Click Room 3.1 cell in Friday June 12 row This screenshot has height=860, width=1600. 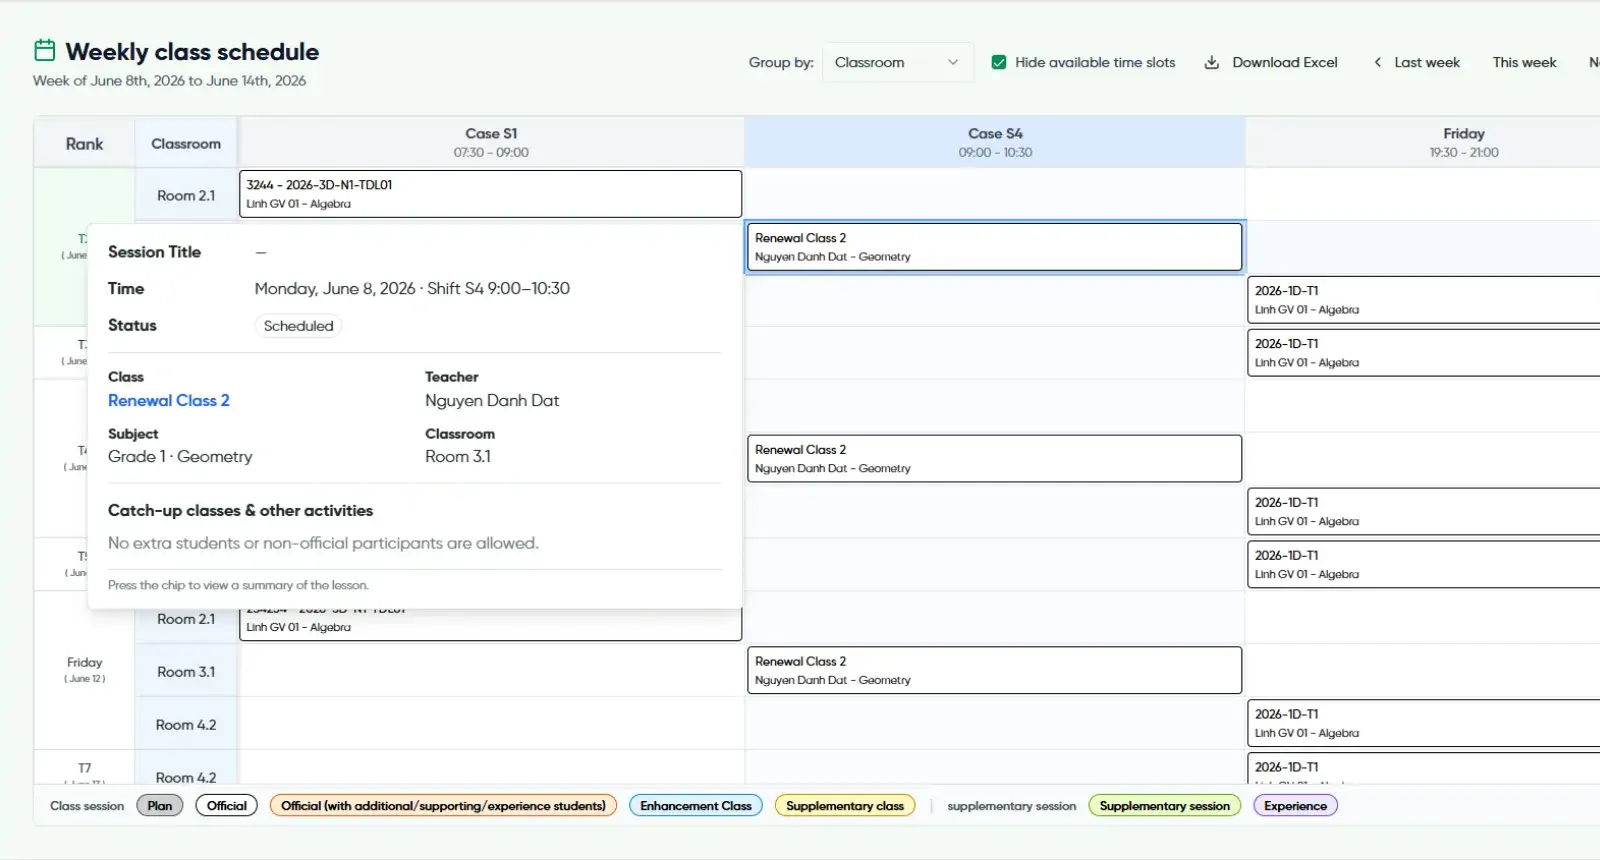[186, 671]
